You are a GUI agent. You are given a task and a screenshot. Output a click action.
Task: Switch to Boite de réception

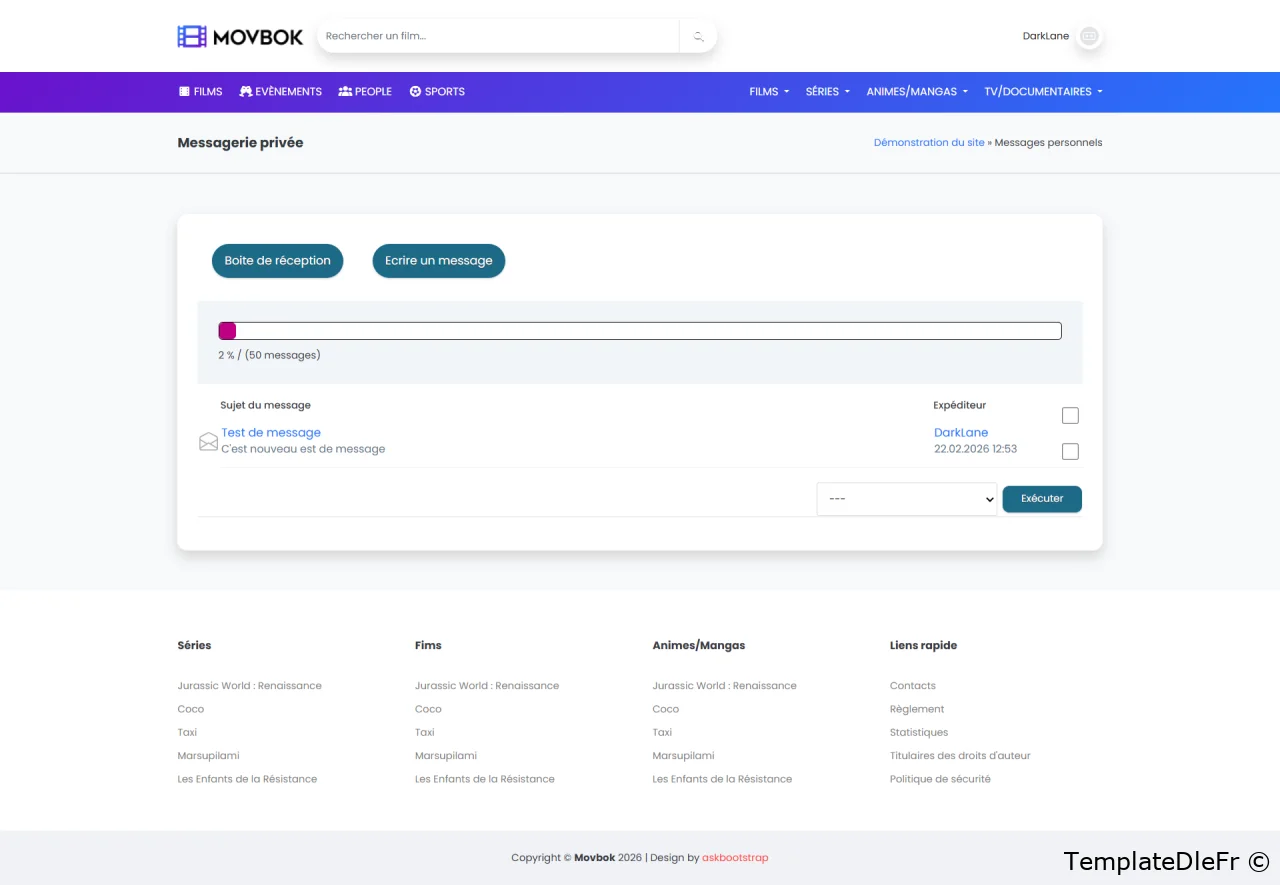tap(277, 261)
